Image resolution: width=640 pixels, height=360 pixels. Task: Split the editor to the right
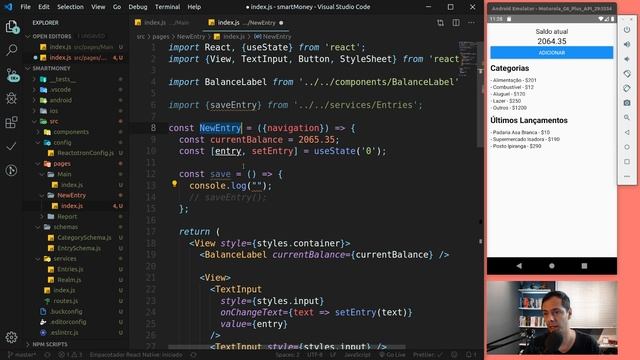pos(456,23)
